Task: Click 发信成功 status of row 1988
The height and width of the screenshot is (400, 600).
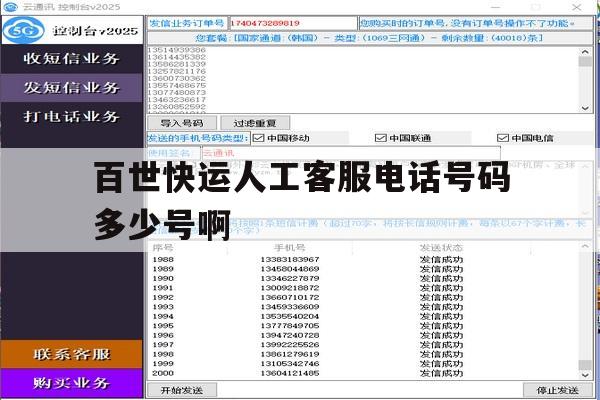Action: click(441, 260)
